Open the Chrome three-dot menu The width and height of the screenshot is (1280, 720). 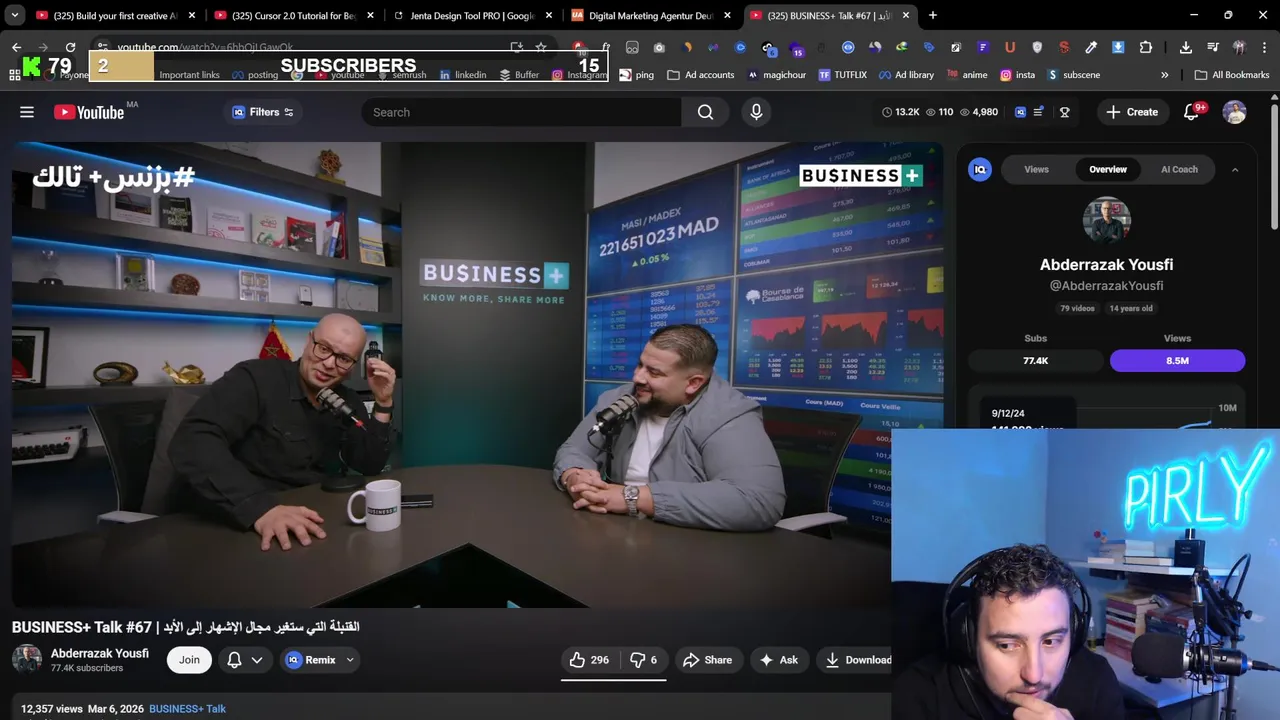pyautogui.click(x=1264, y=47)
